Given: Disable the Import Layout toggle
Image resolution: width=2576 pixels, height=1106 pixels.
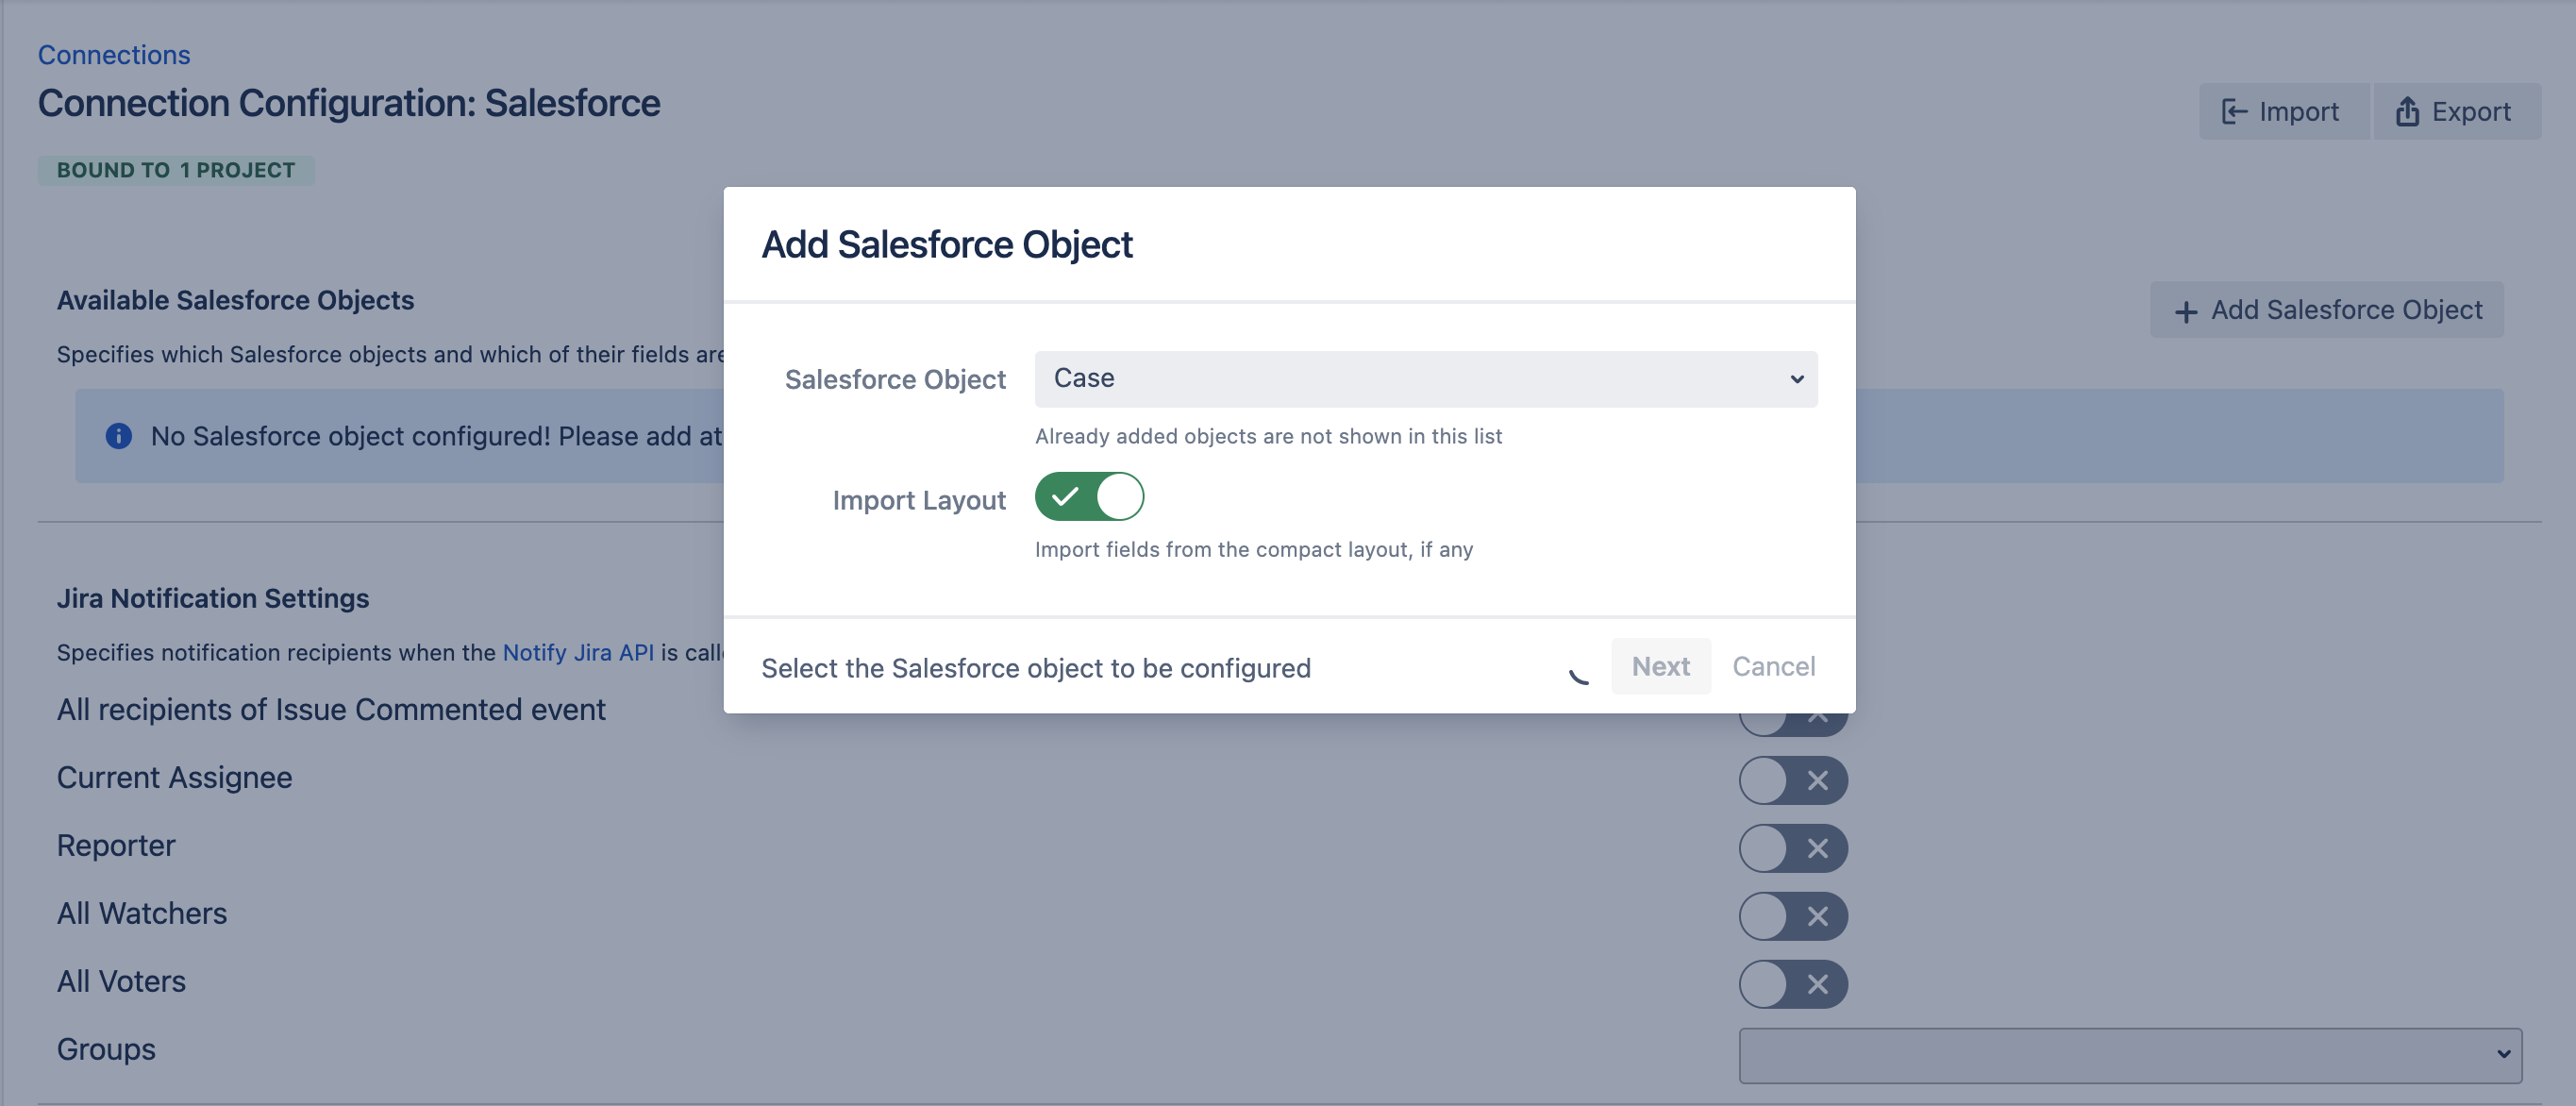Looking at the screenshot, I should click(1089, 496).
